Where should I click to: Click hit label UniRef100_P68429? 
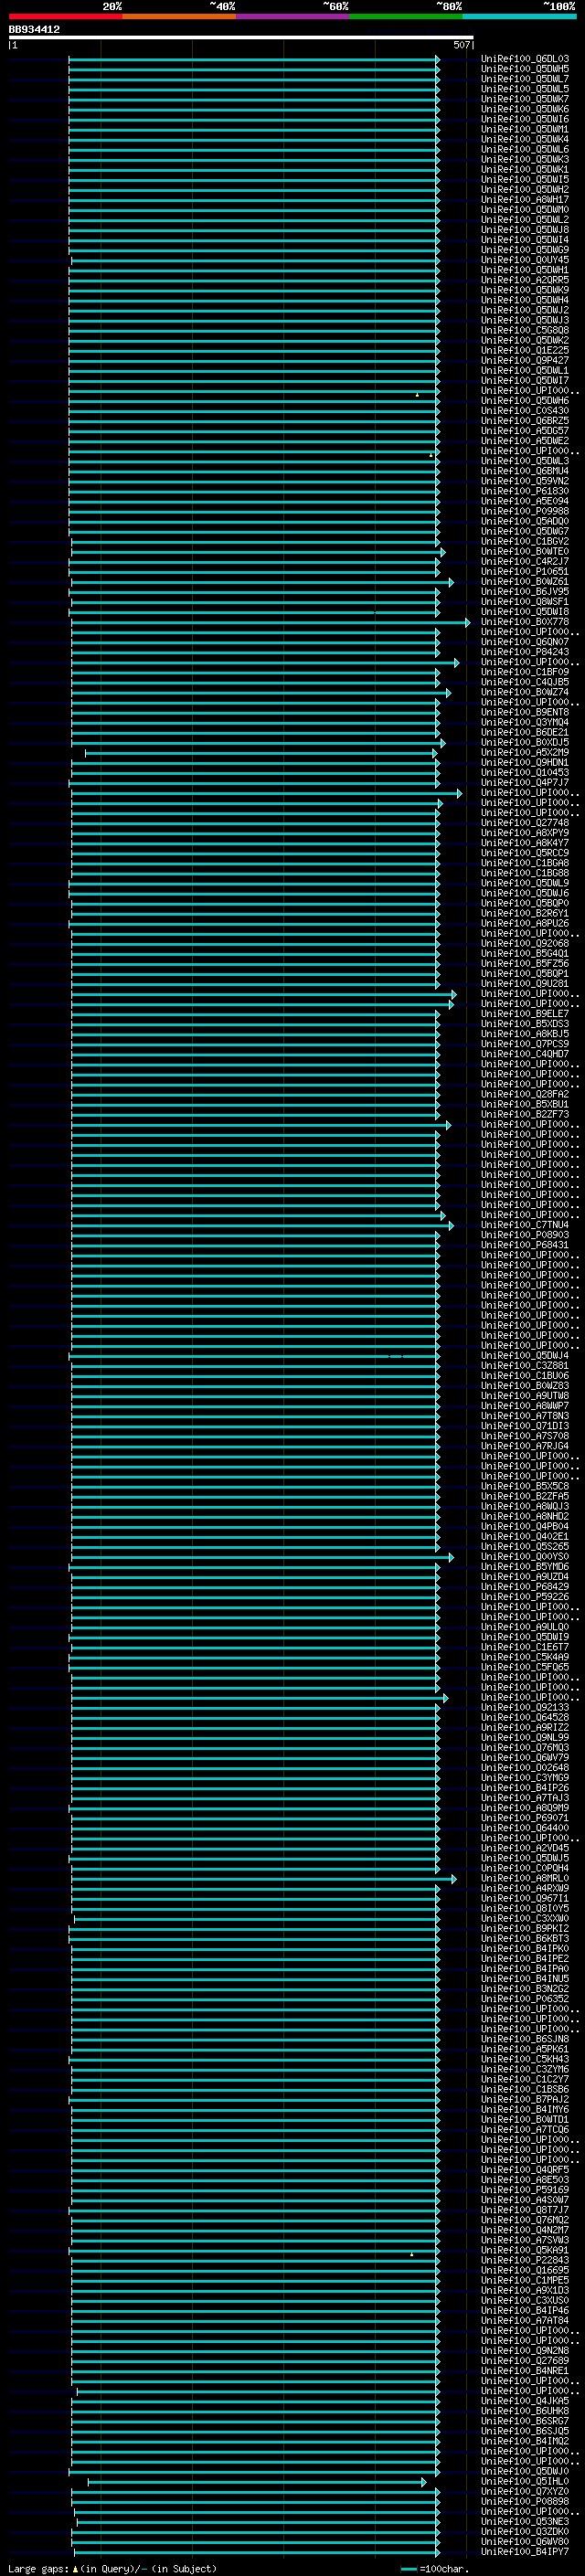[x=525, y=1587]
